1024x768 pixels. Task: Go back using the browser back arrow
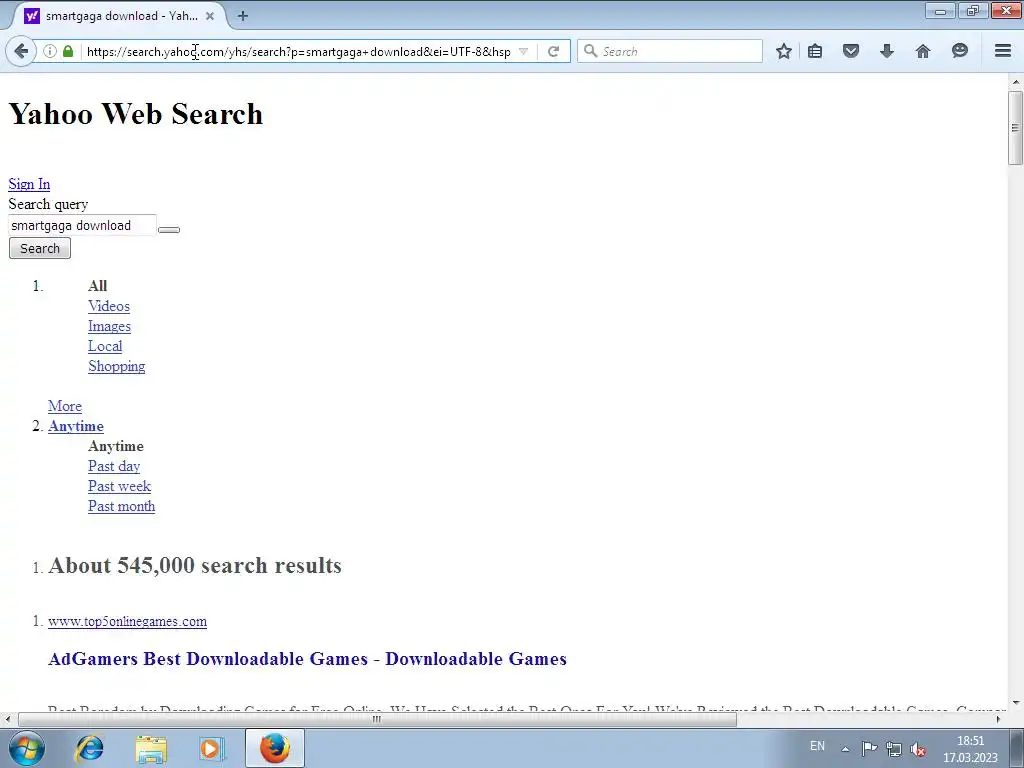21,51
